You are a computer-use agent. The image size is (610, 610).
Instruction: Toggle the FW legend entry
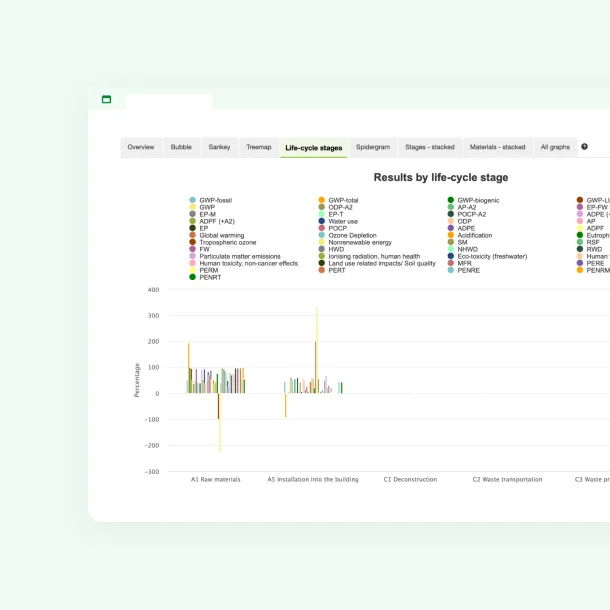[x=199, y=249]
